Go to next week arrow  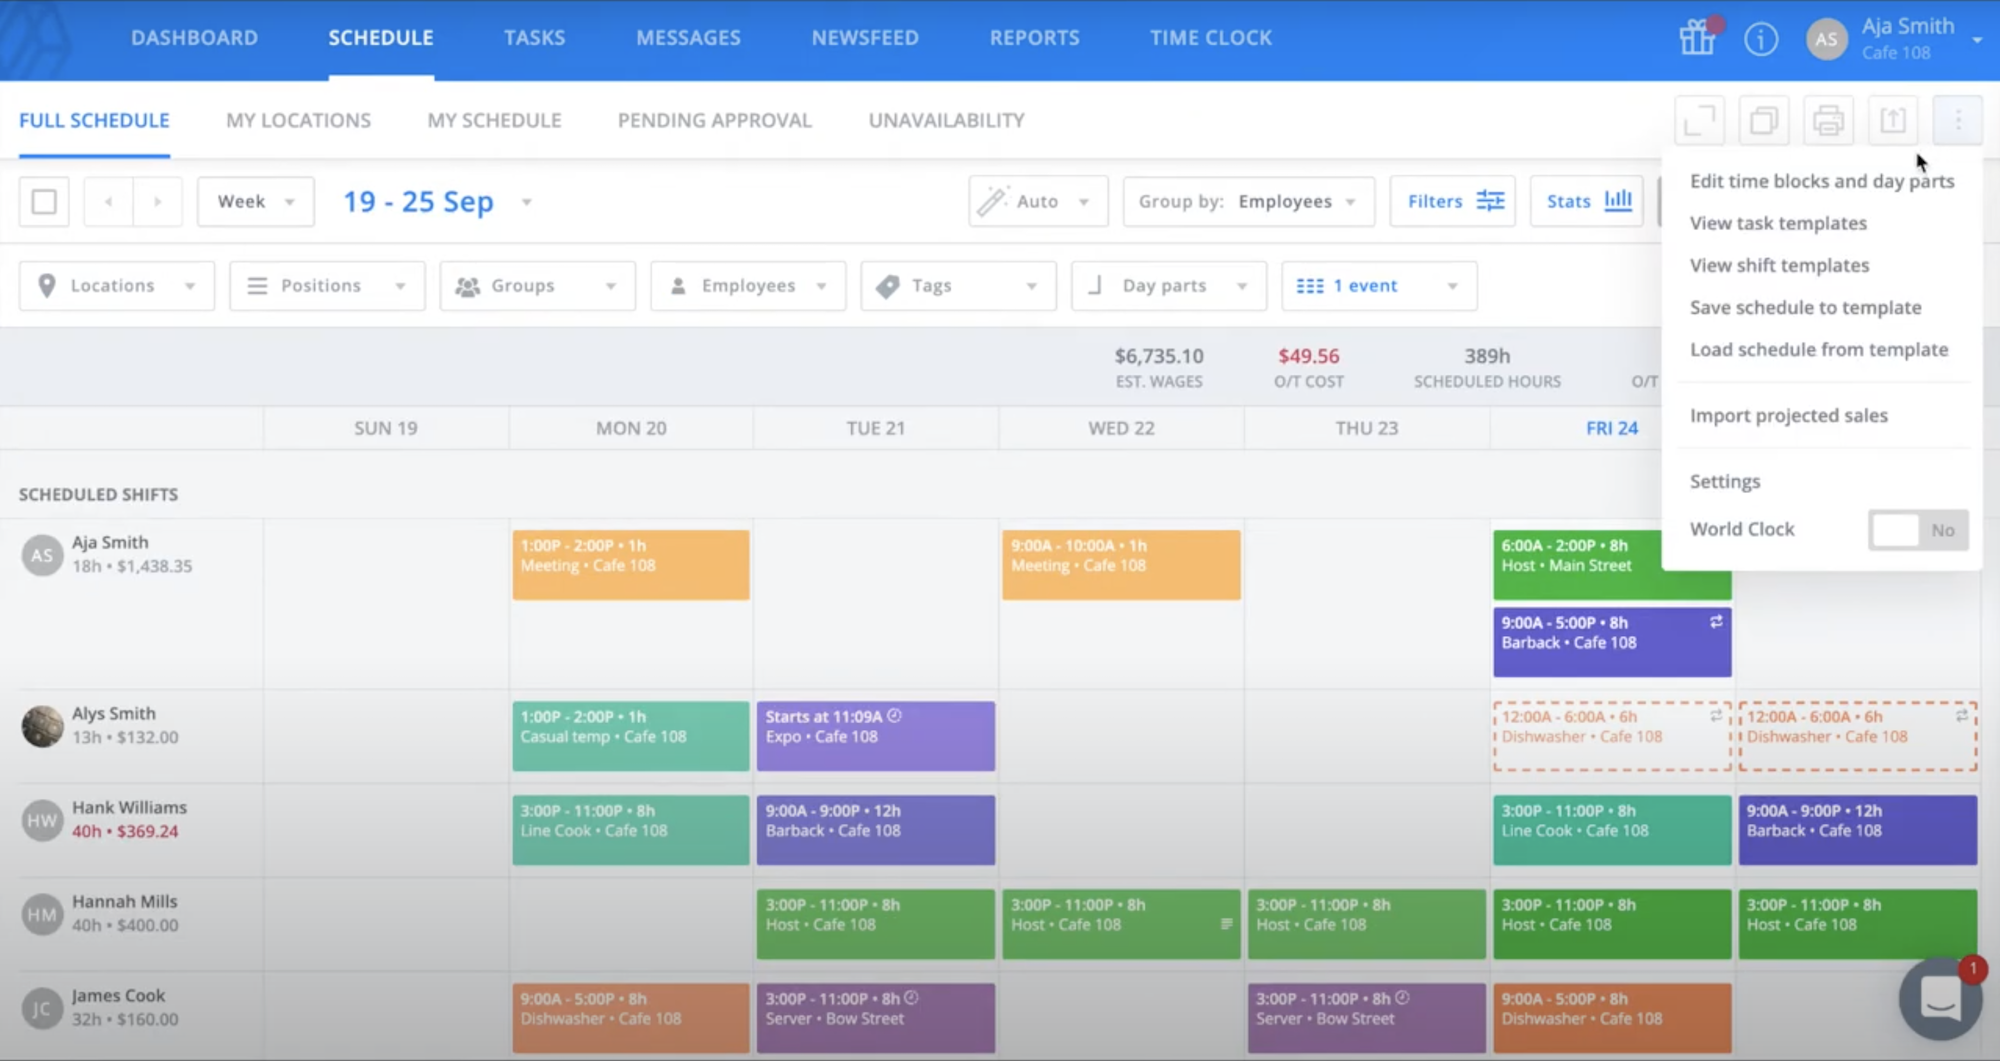click(x=157, y=202)
